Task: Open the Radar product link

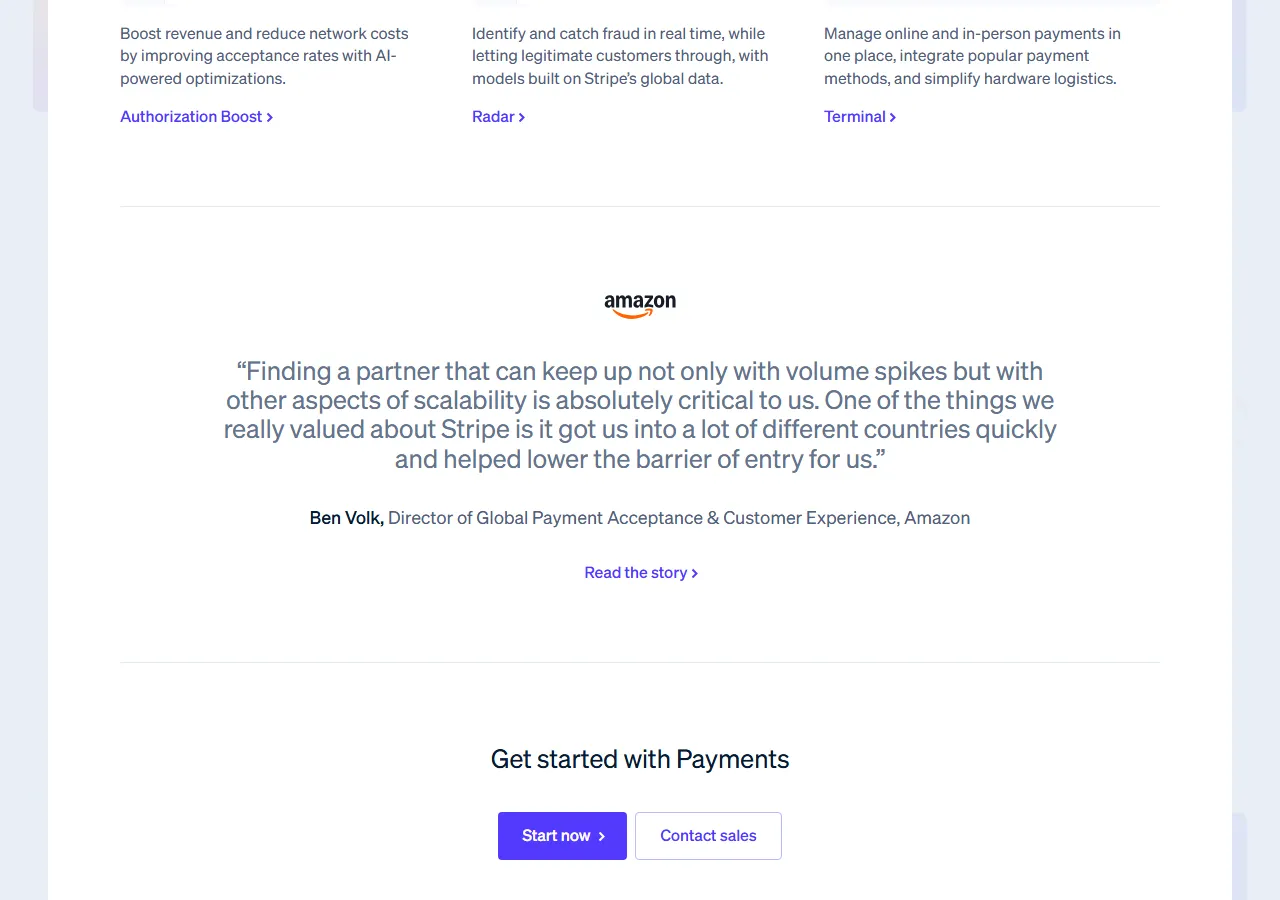Action: tap(493, 117)
